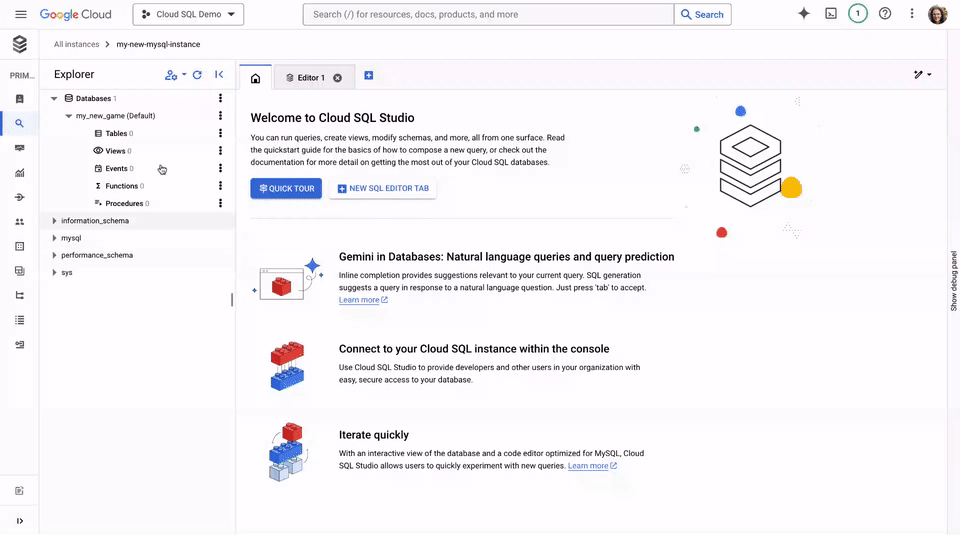Go to the home tab
The height and width of the screenshot is (535, 960).
click(x=255, y=78)
